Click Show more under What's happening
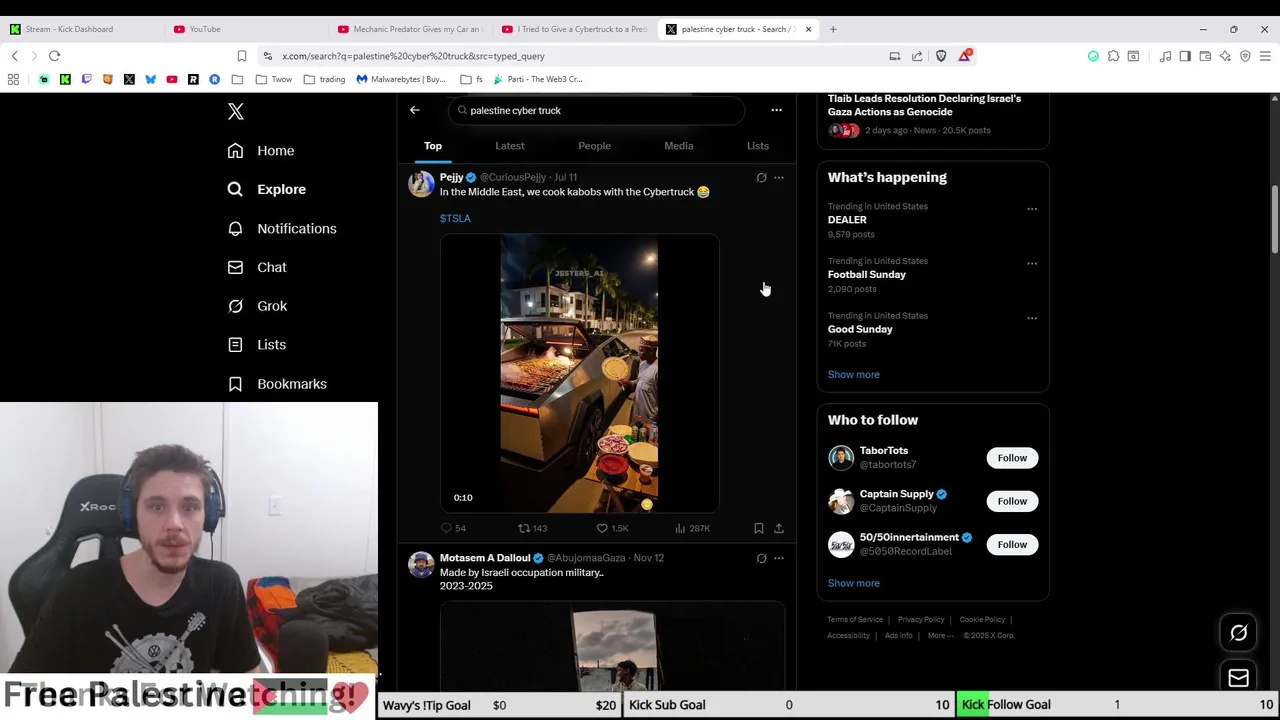 pos(854,374)
